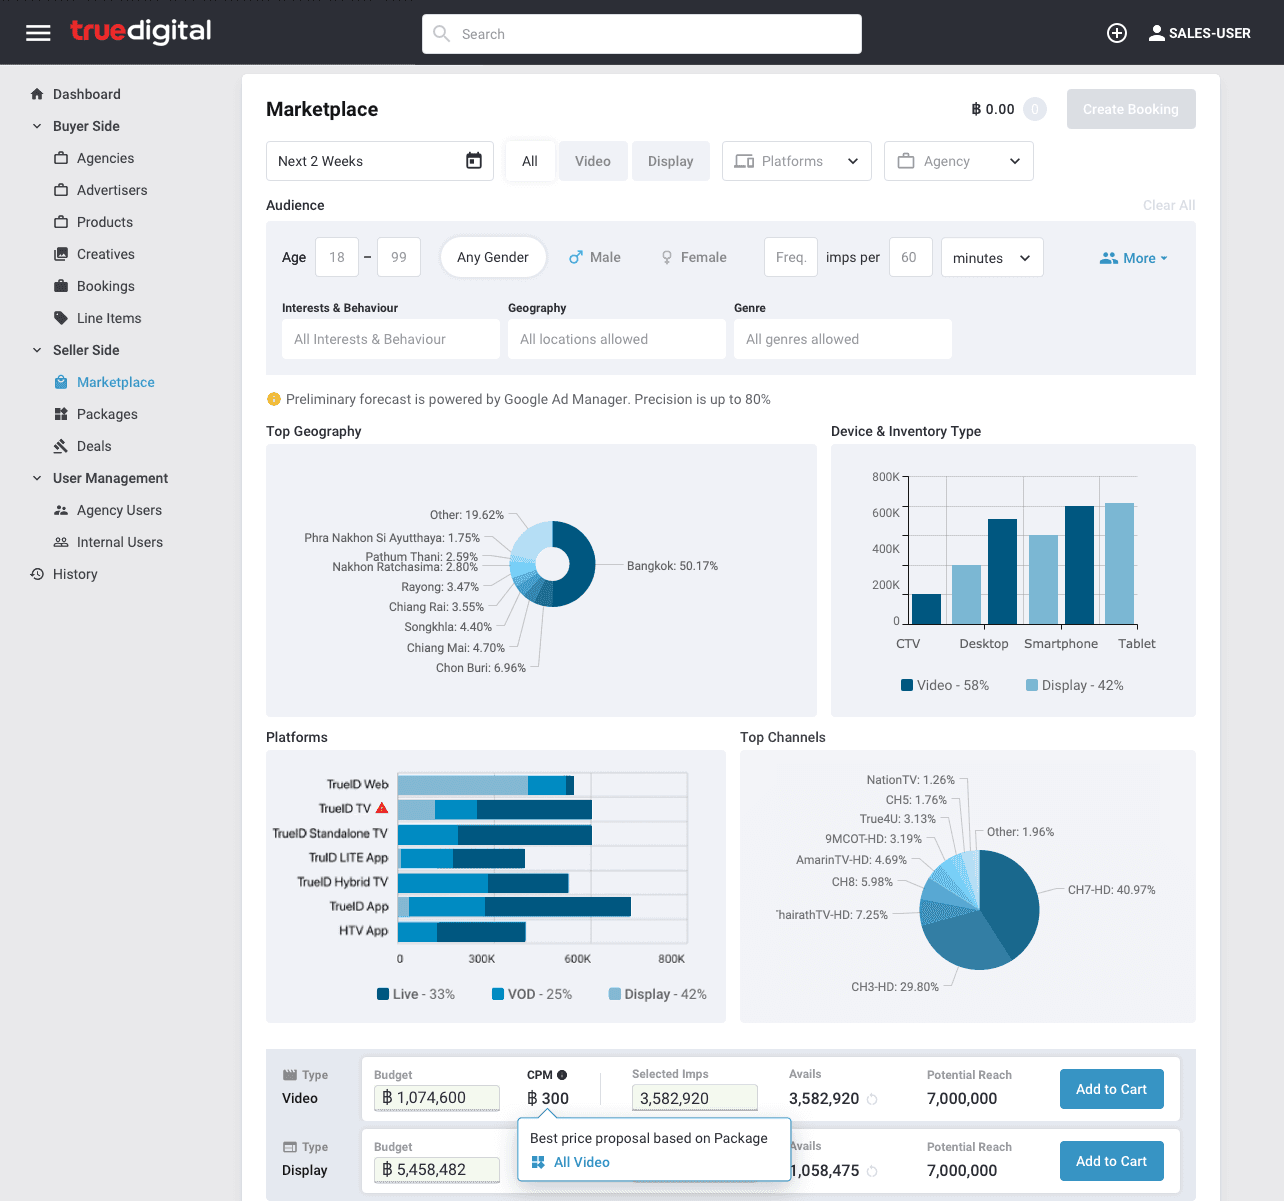Click the Bookings briefcase icon
The image size is (1284, 1201).
[x=61, y=286]
